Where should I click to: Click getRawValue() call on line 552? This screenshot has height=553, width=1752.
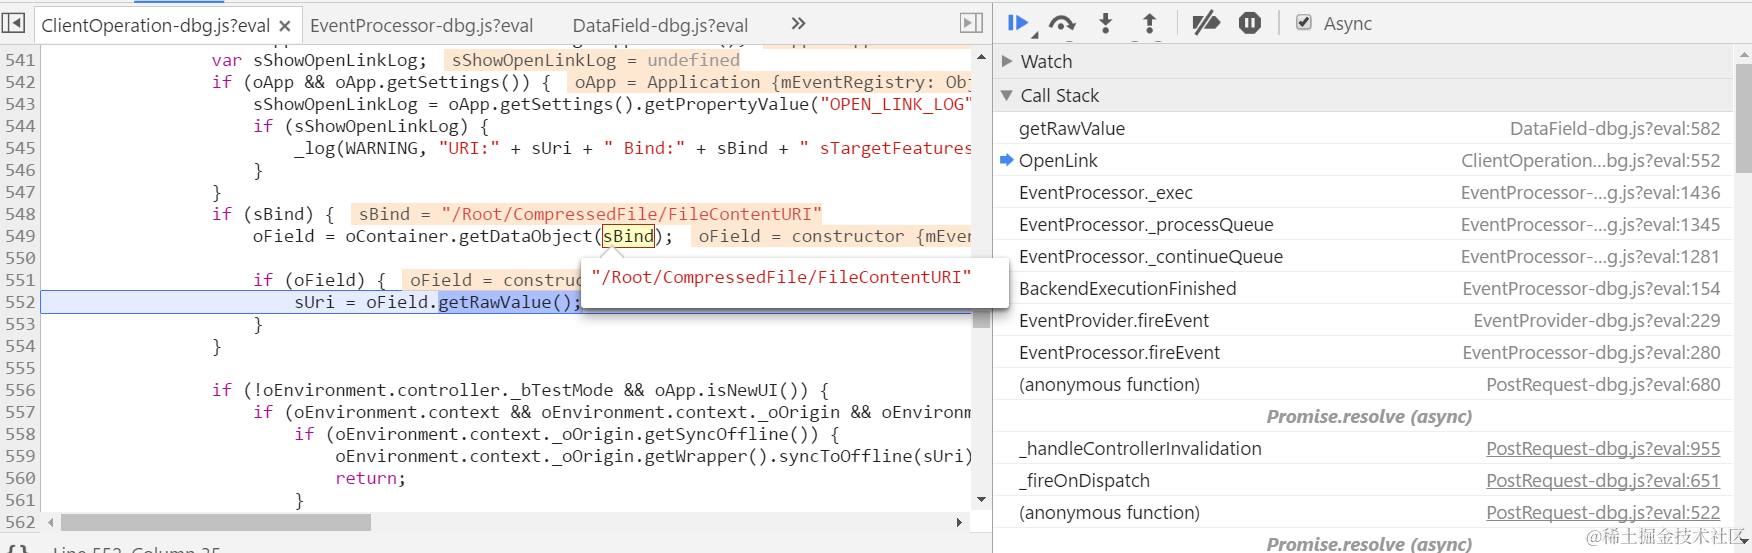pyautogui.click(x=509, y=302)
